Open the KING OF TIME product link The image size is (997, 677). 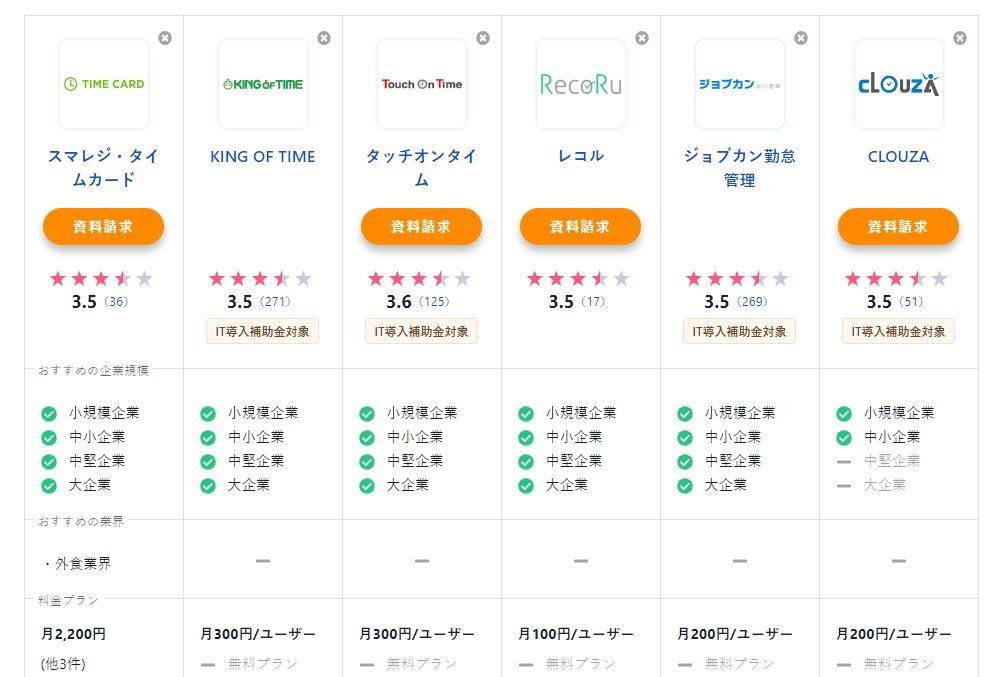pos(263,157)
